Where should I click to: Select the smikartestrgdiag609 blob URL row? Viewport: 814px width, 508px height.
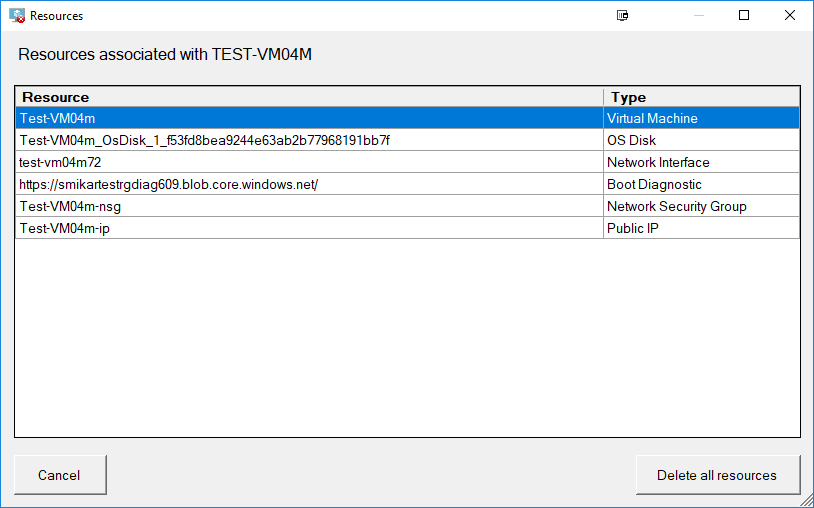pyautogui.click(x=408, y=184)
